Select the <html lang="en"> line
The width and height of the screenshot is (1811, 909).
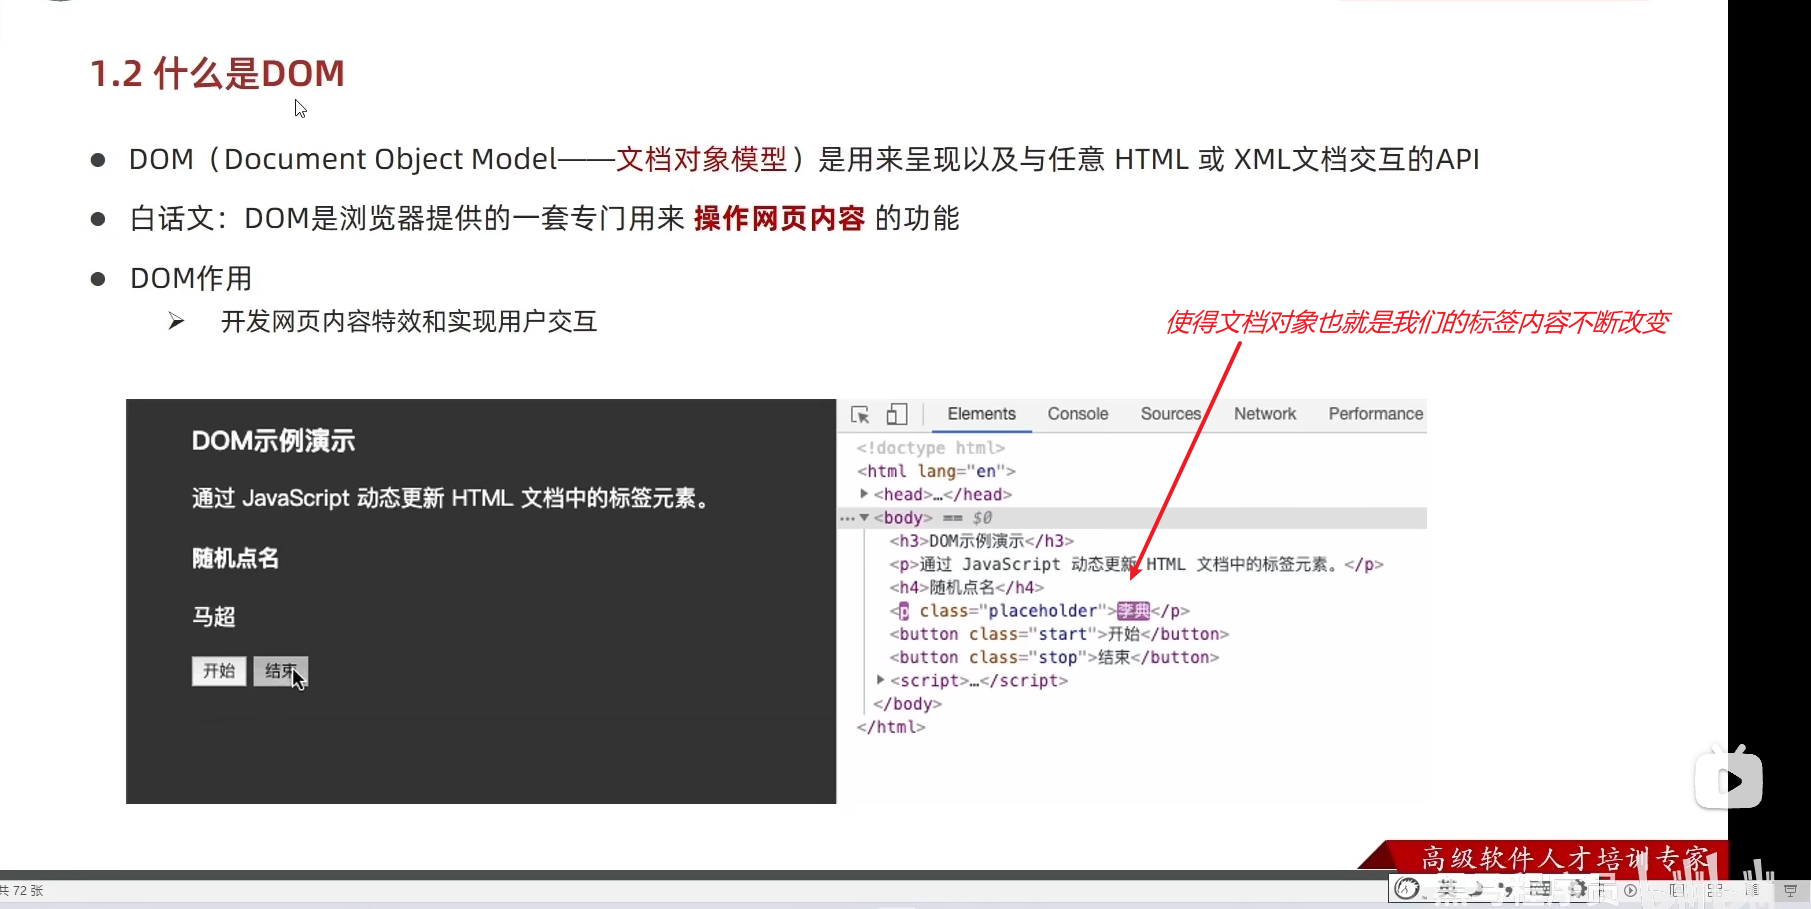(x=936, y=471)
